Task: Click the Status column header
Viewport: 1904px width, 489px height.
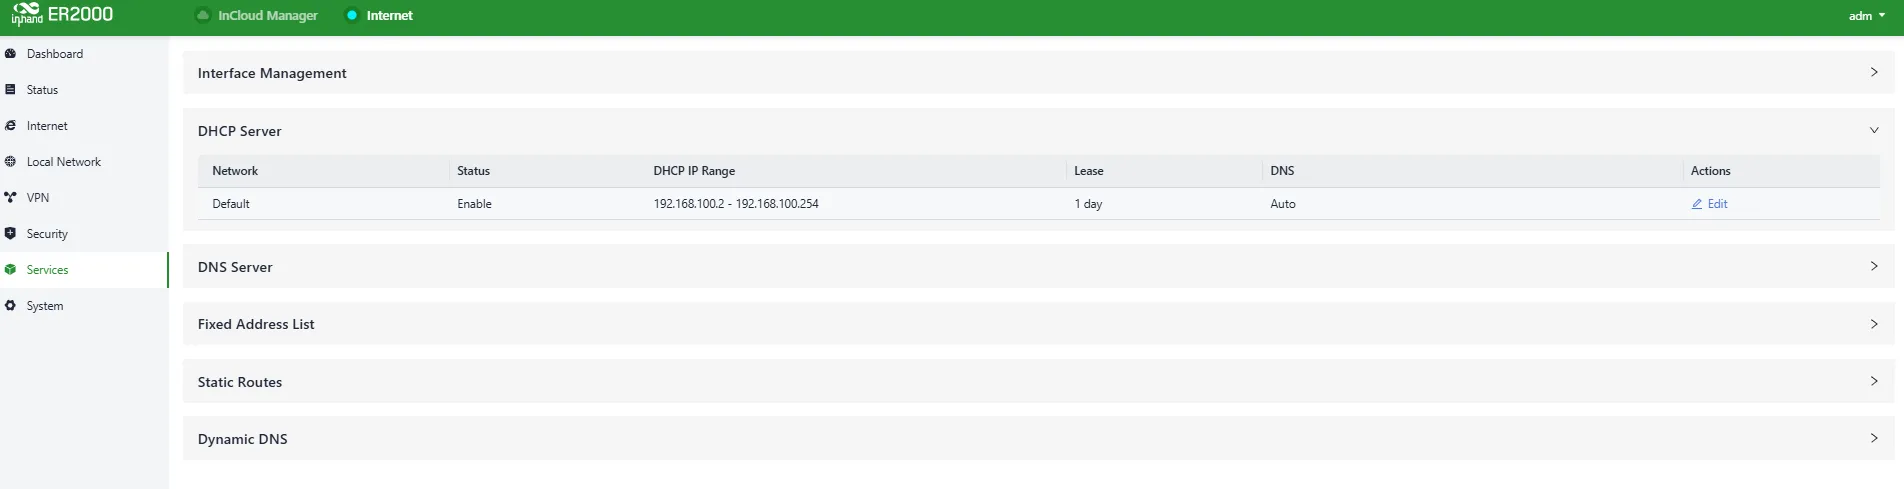Action: pyautogui.click(x=474, y=171)
